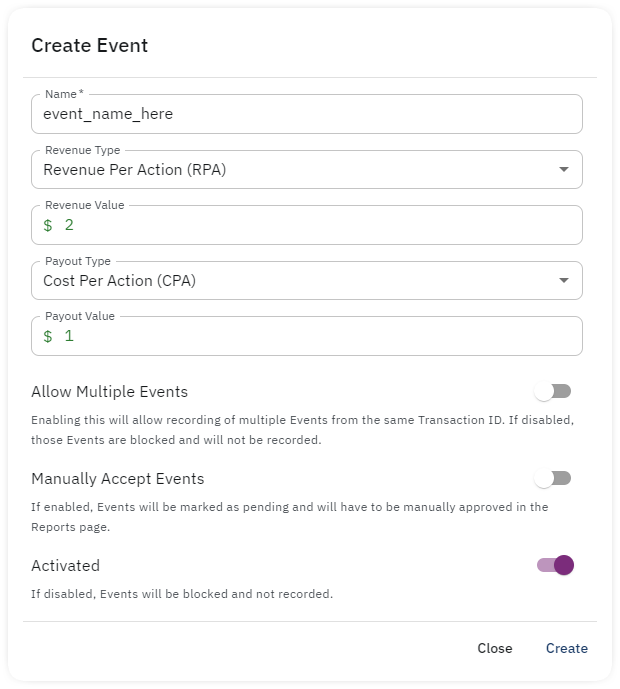
Task: Click the Revenue Value input field
Action: [307, 225]
